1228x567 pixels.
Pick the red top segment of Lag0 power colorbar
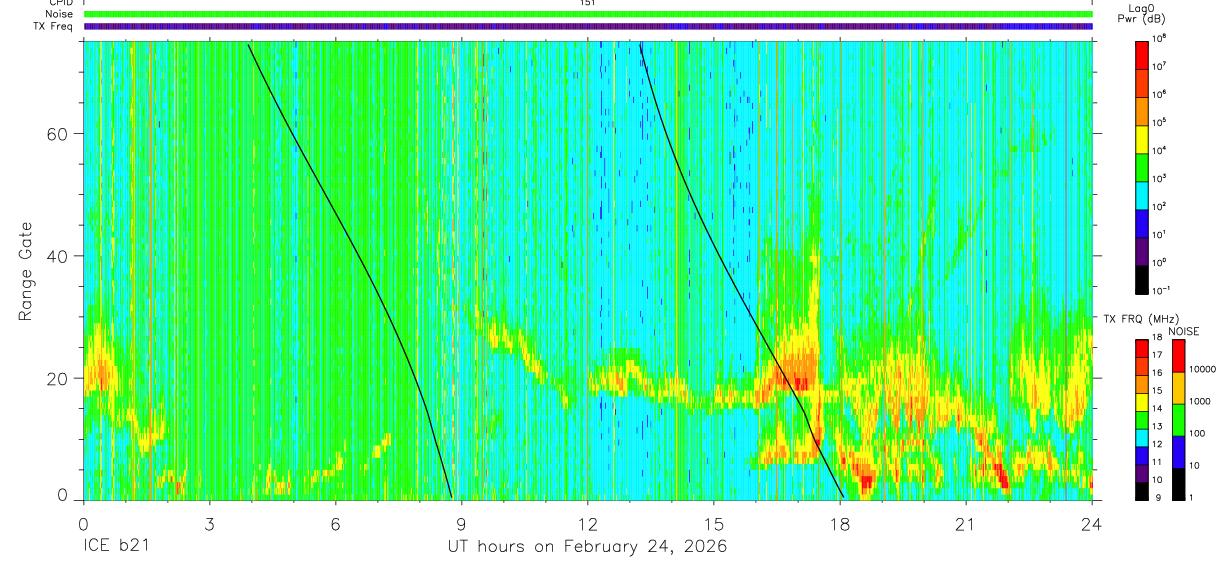click(1143, 53)
